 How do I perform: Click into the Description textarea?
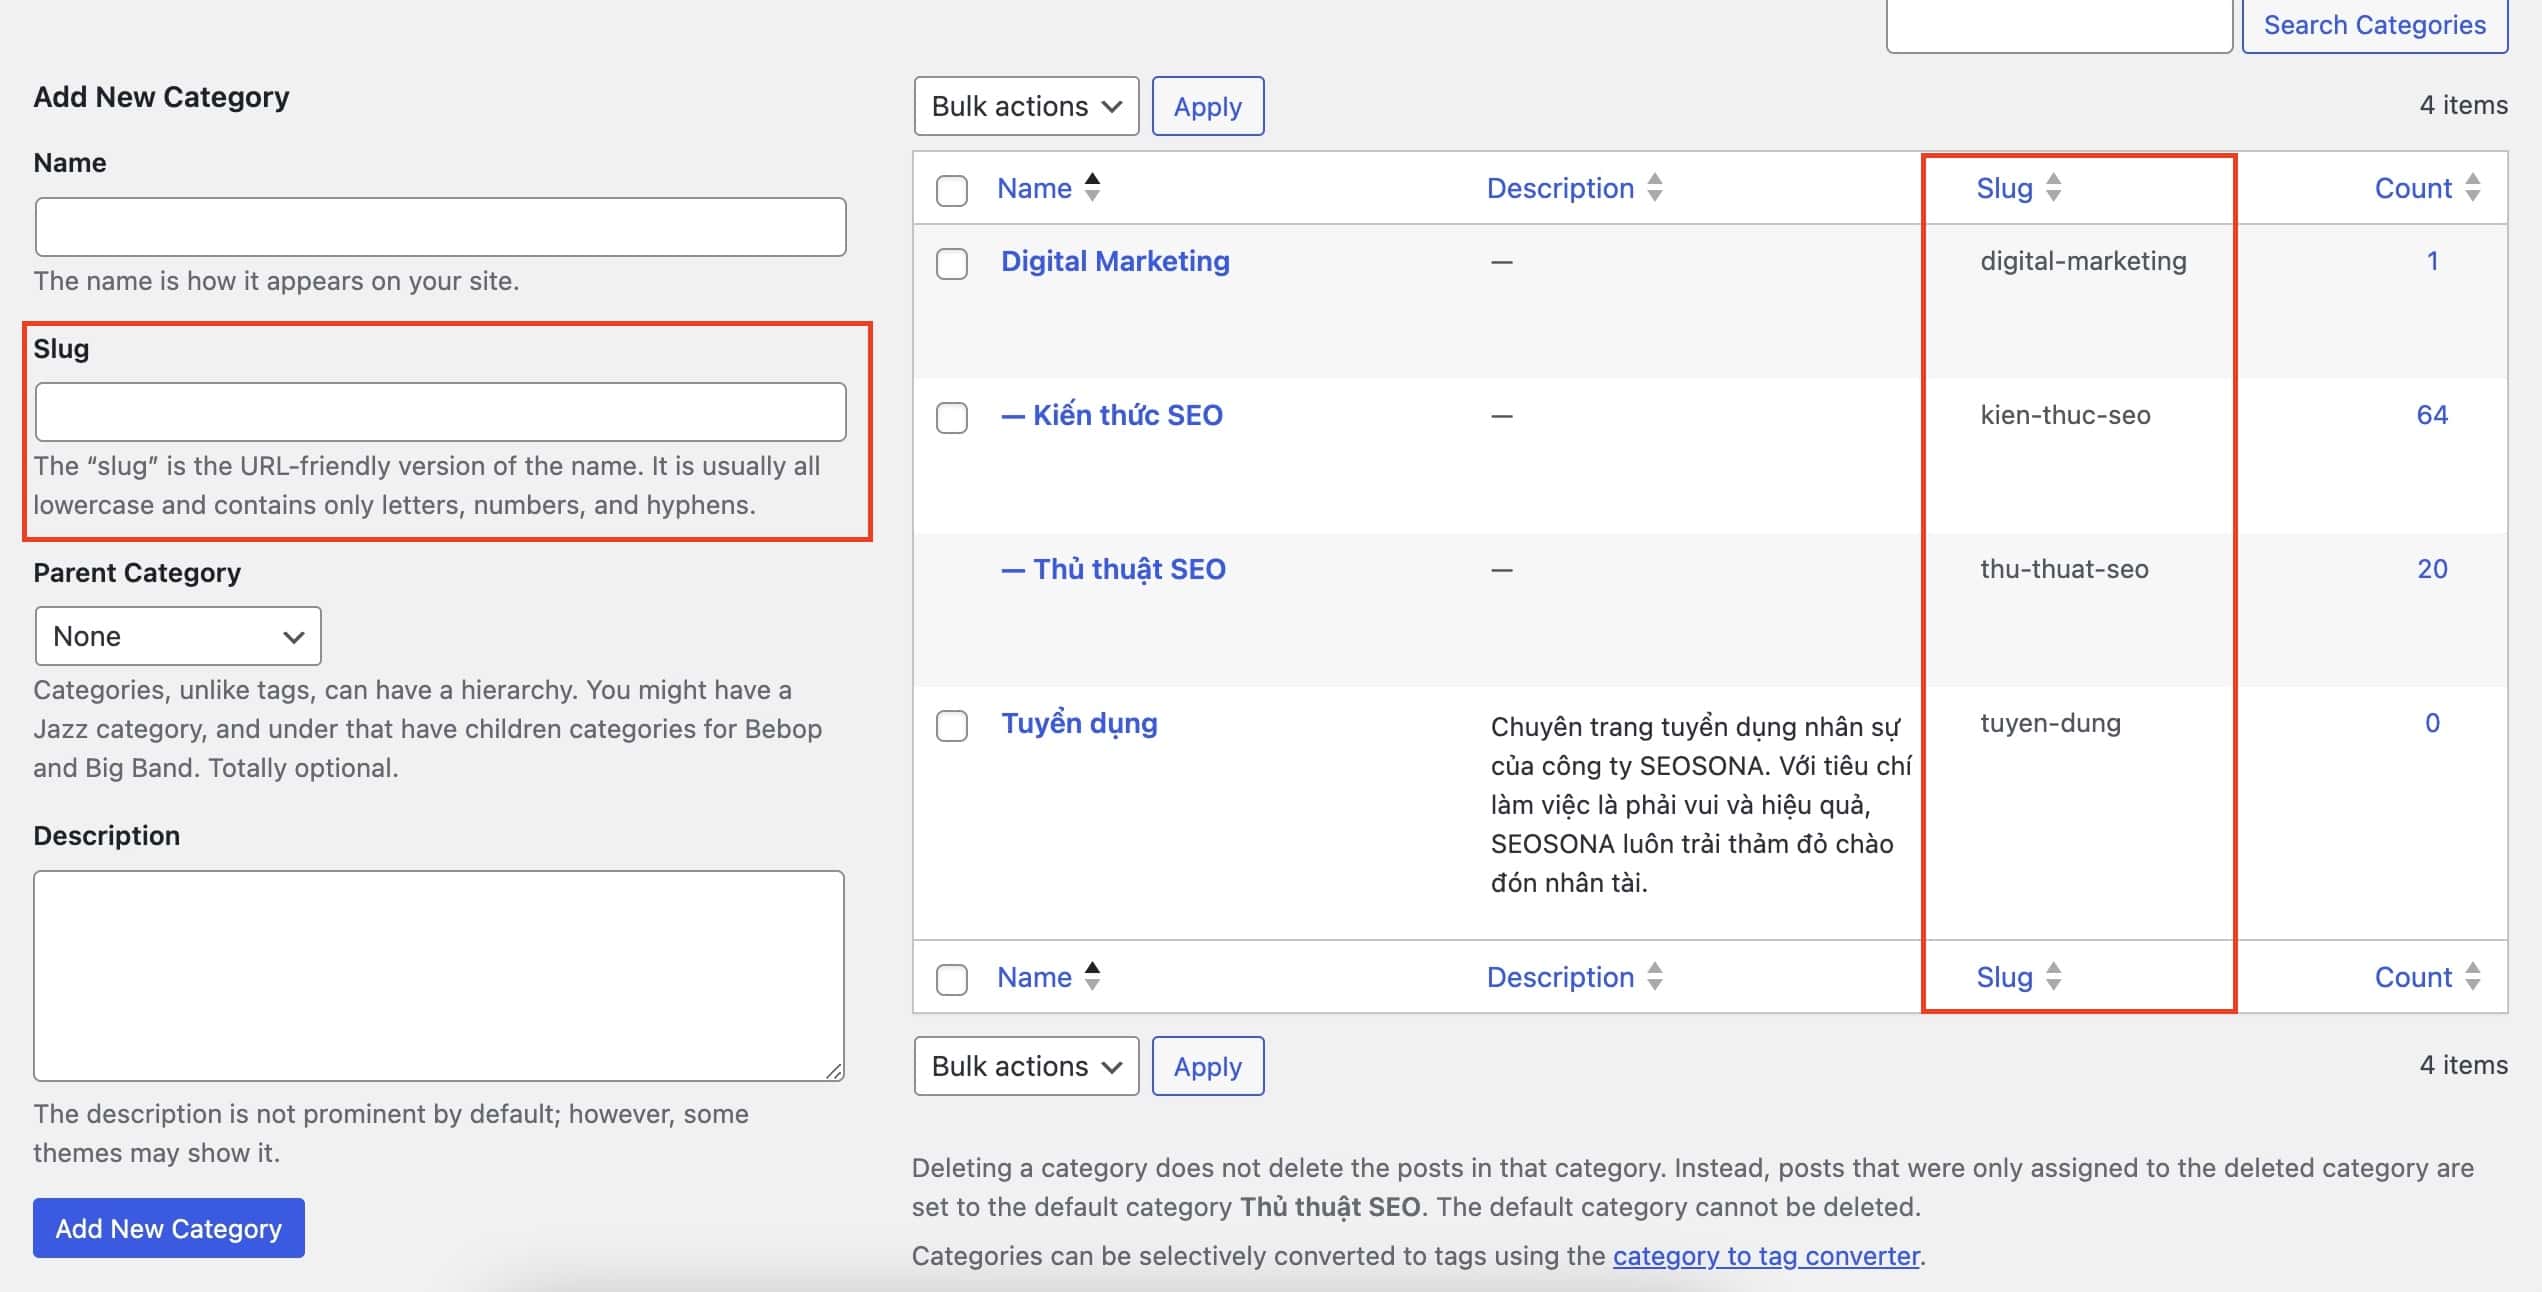coord(439,976)
